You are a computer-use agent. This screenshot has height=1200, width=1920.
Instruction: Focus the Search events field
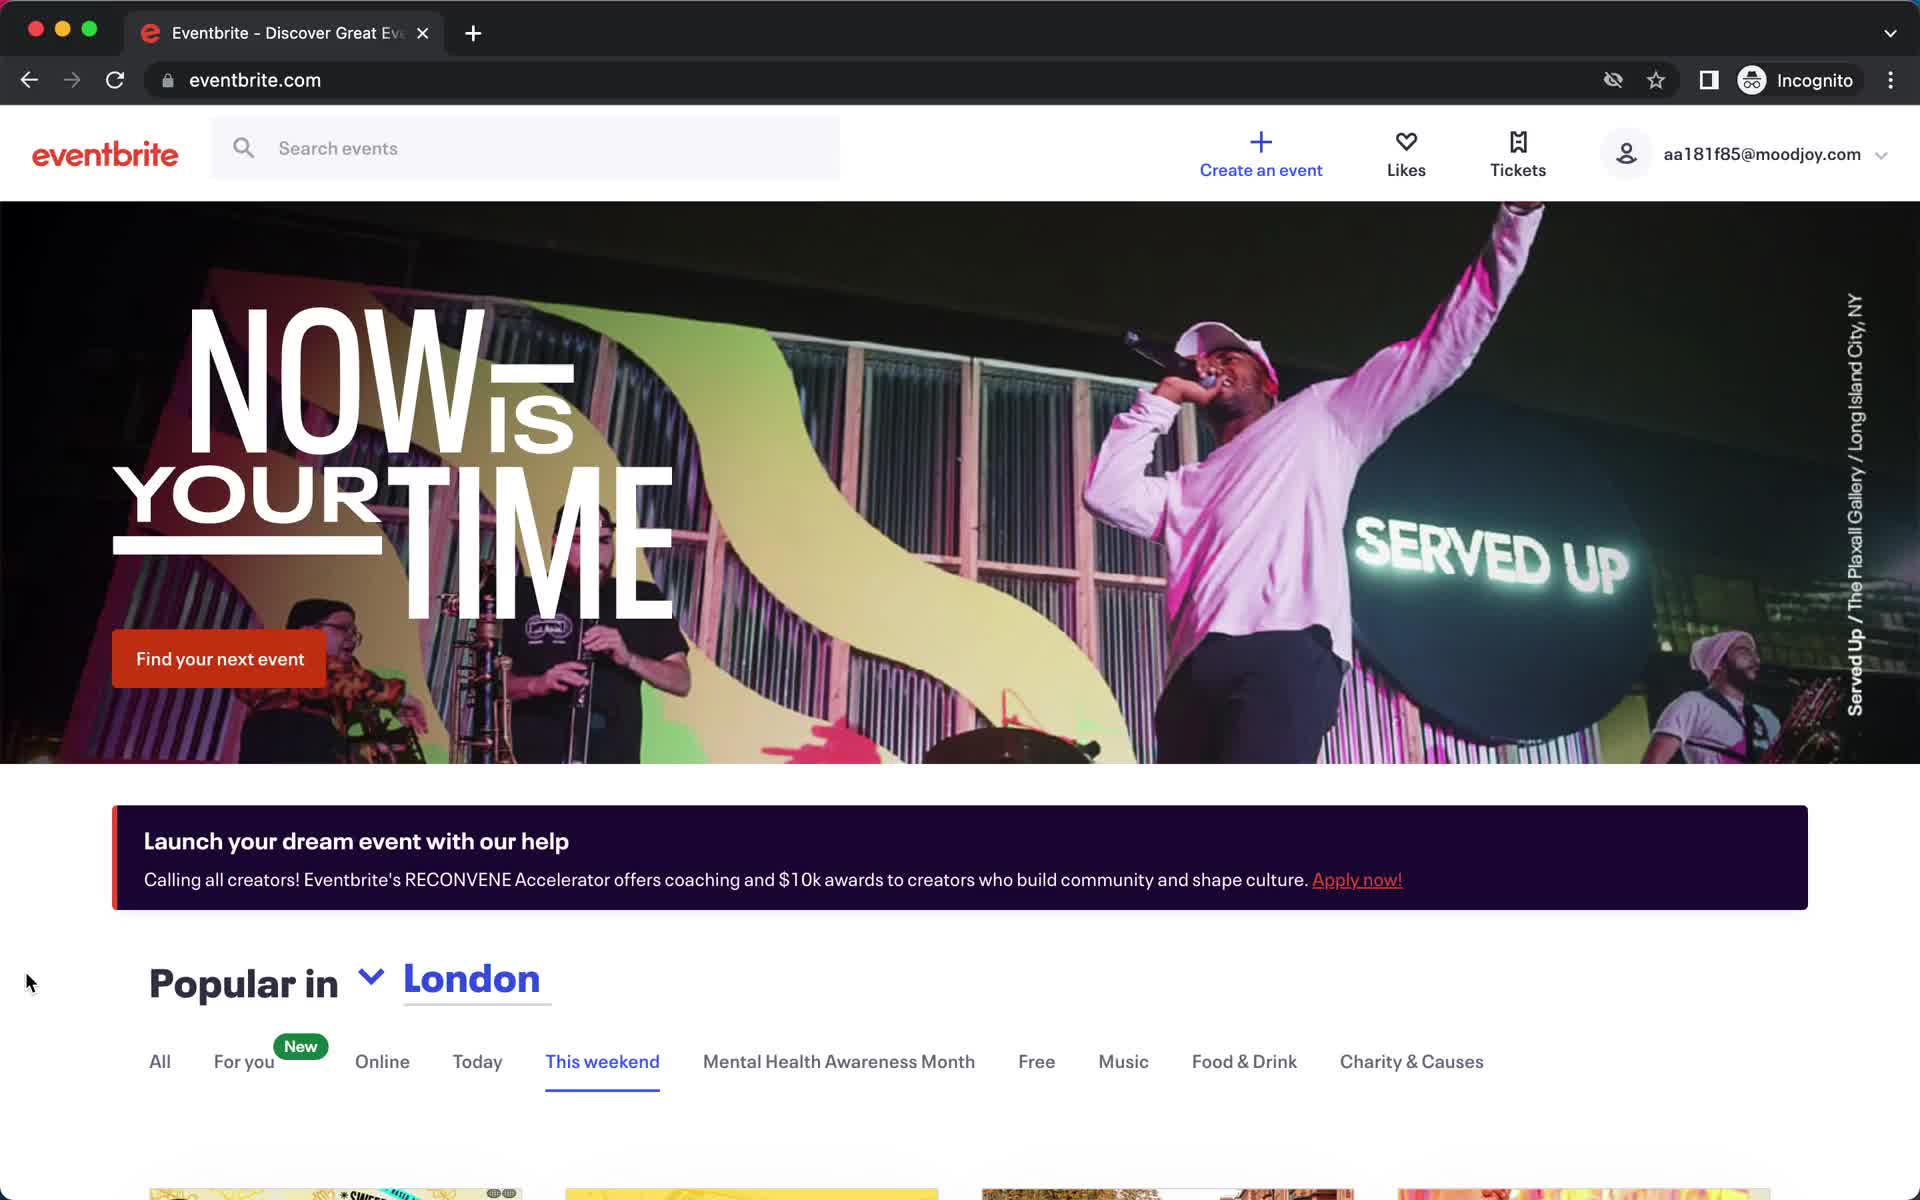pos(526,148)
